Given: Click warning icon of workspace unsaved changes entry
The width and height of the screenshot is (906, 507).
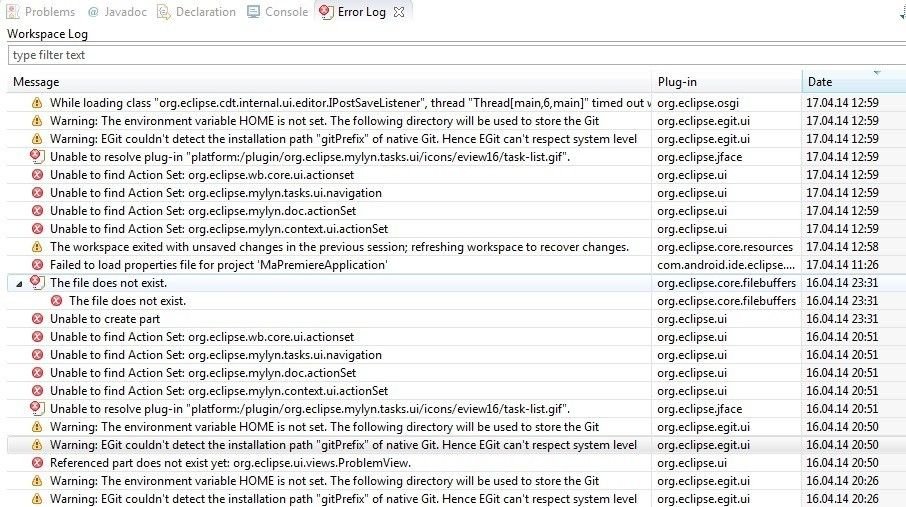Looking at the screenshot, I should (37, 247).
